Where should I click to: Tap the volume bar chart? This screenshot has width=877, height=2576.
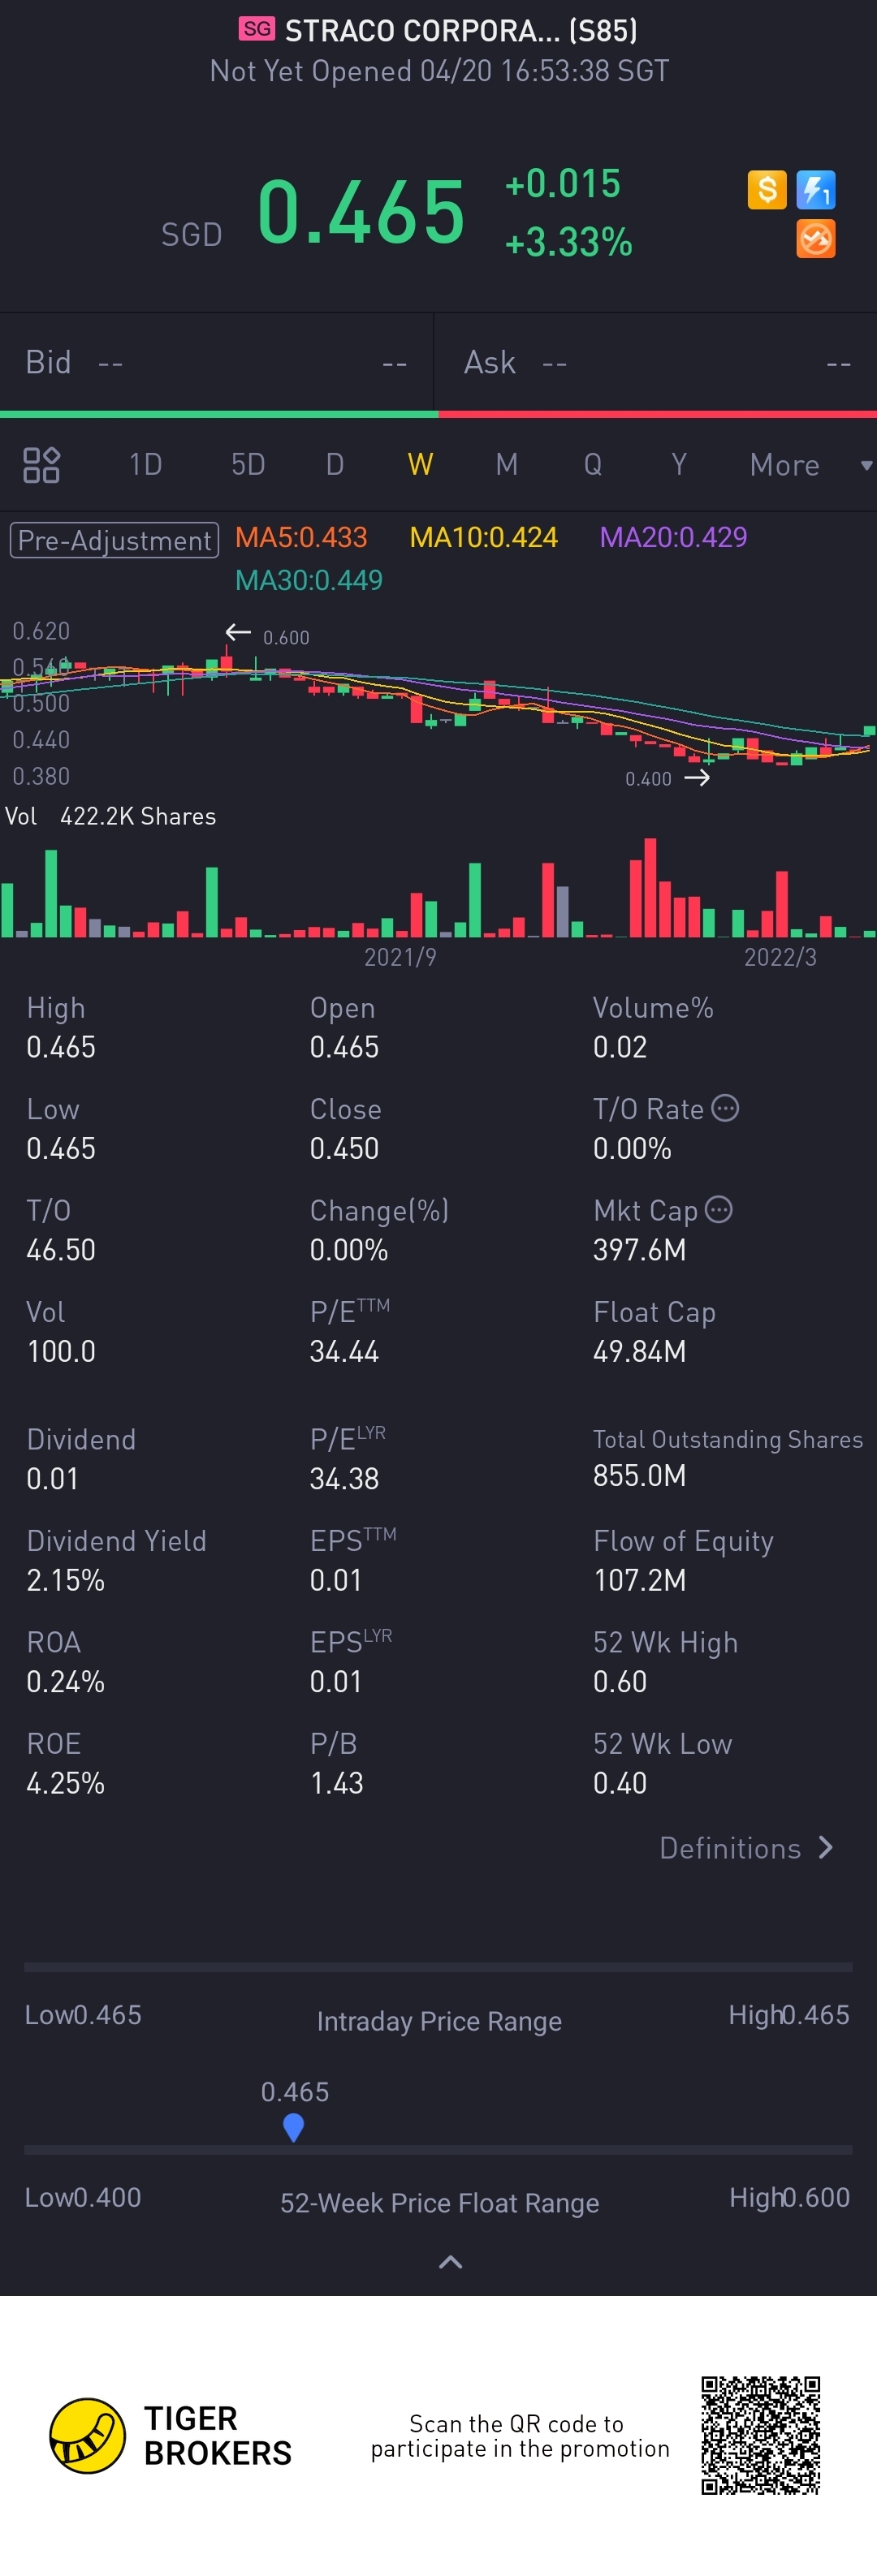pyautogui.click(x=438, y=888)
